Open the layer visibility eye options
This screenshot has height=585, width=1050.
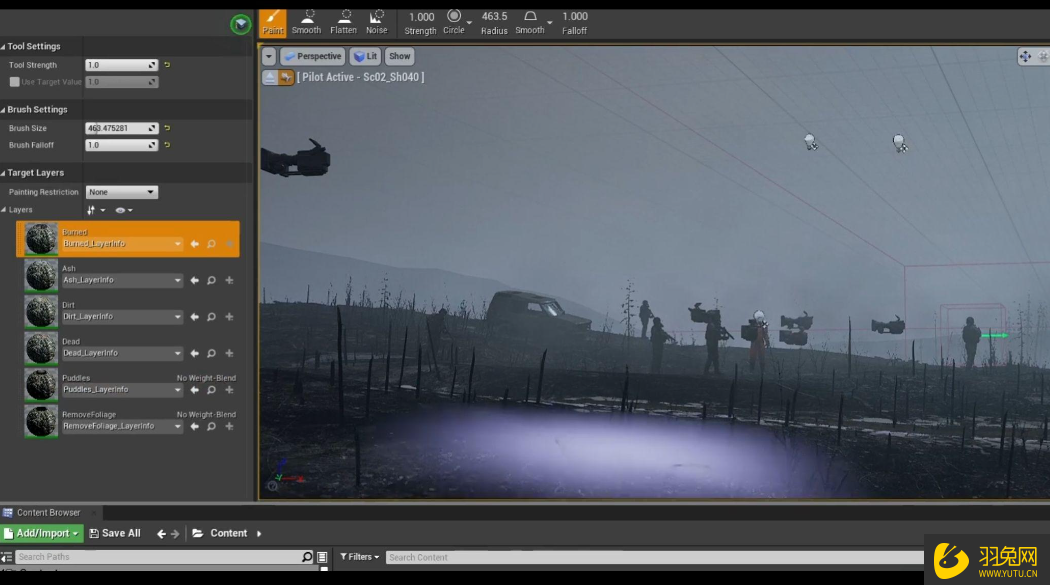click(x=123, y=210)
